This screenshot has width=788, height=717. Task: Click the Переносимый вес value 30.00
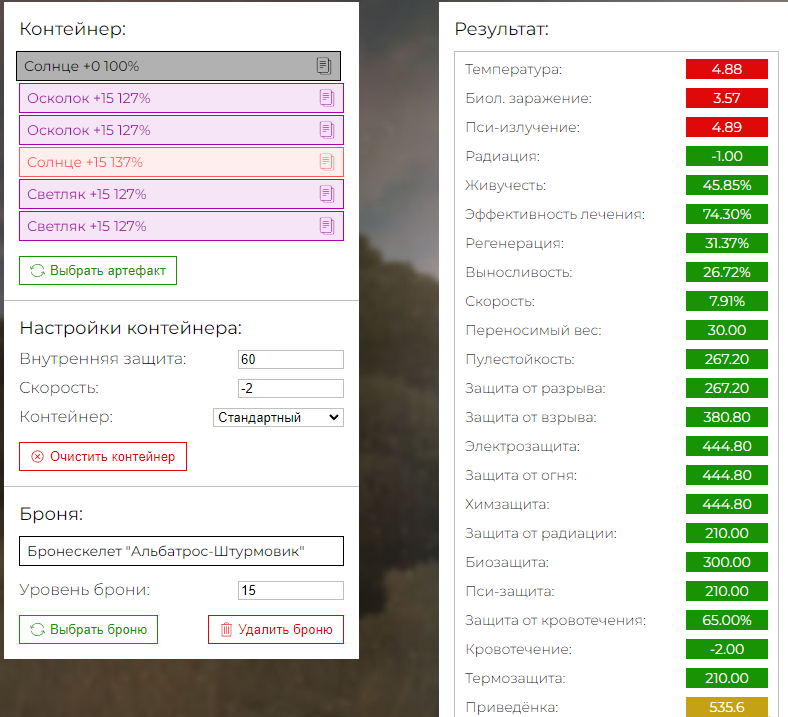(x=727, y=330)
